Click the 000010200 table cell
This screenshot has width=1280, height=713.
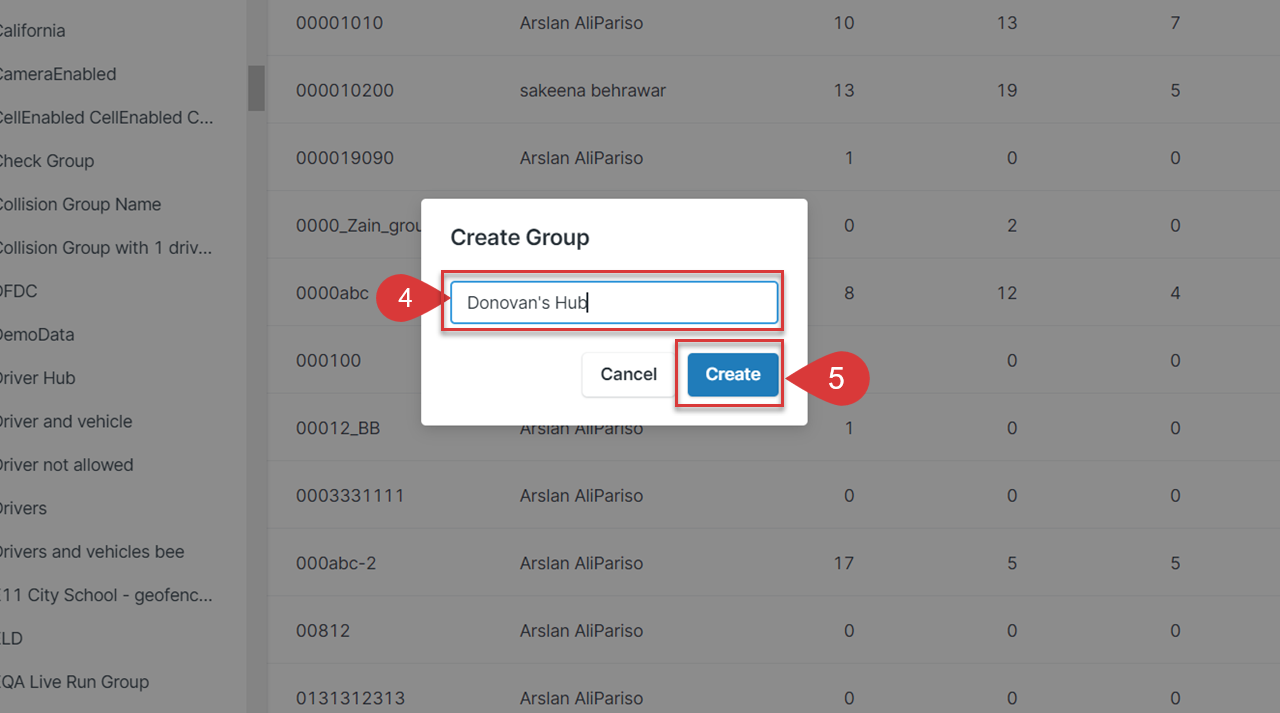click(x=345, y=90)
